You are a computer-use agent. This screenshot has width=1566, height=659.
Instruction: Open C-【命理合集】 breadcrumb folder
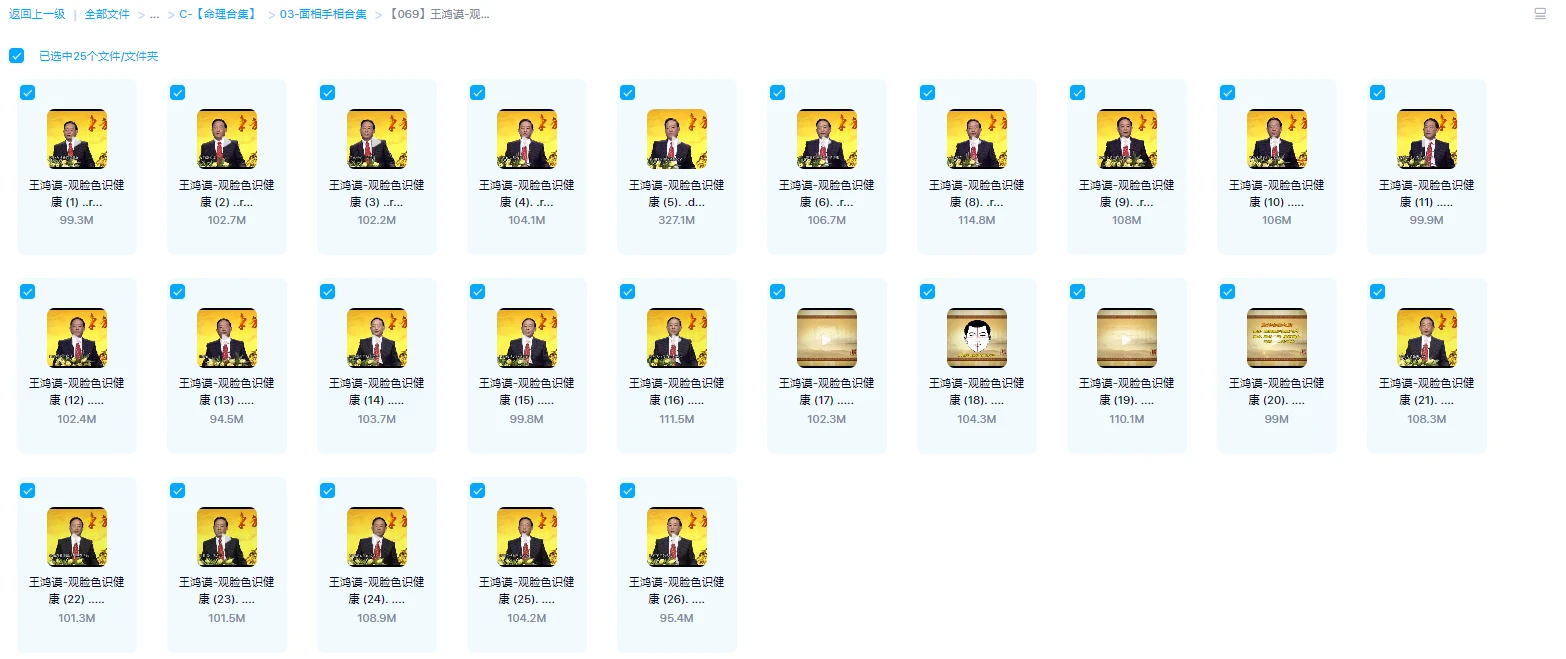[218, 14]
